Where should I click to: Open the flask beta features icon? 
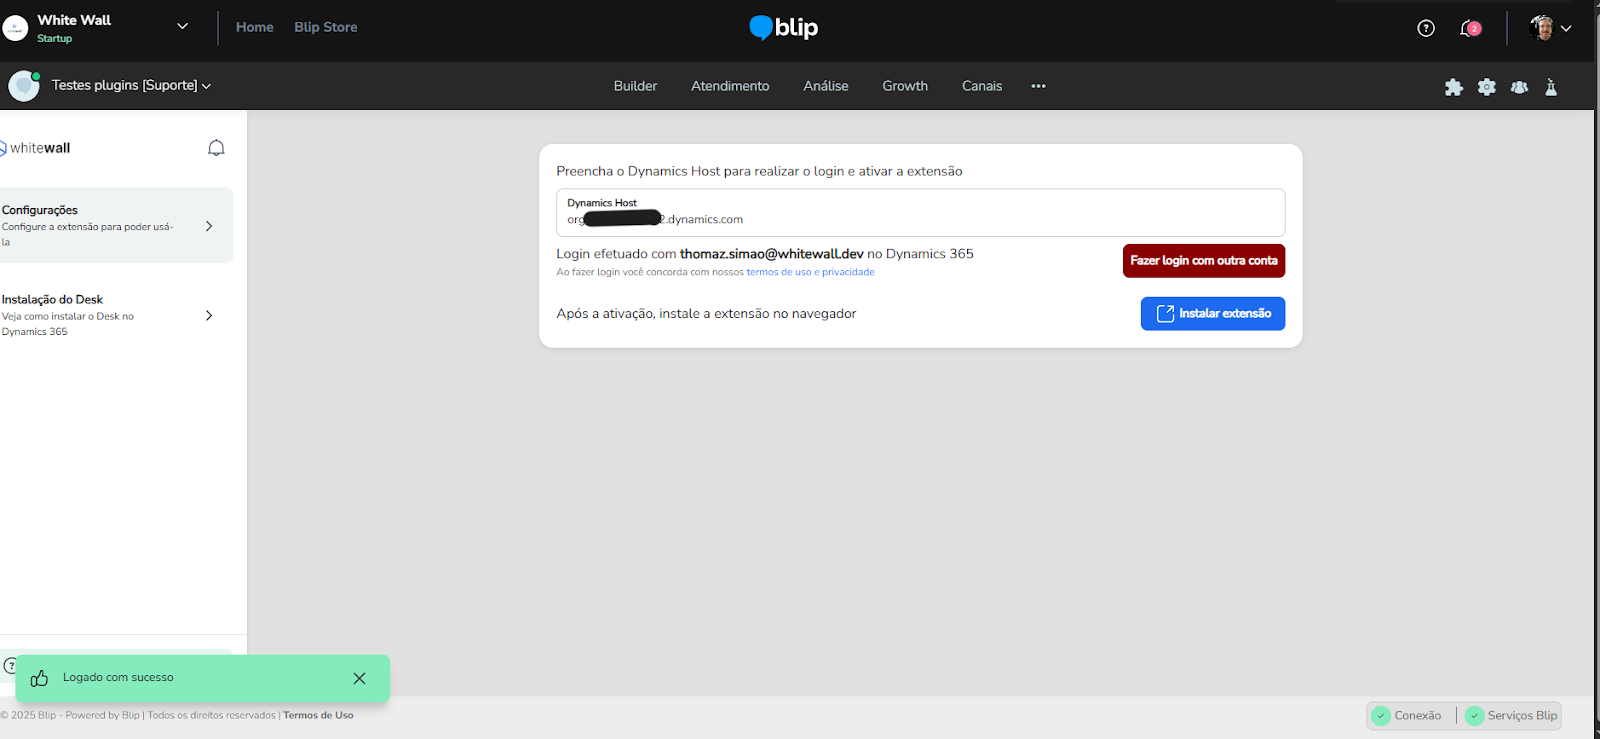[x=1551, y=87]
